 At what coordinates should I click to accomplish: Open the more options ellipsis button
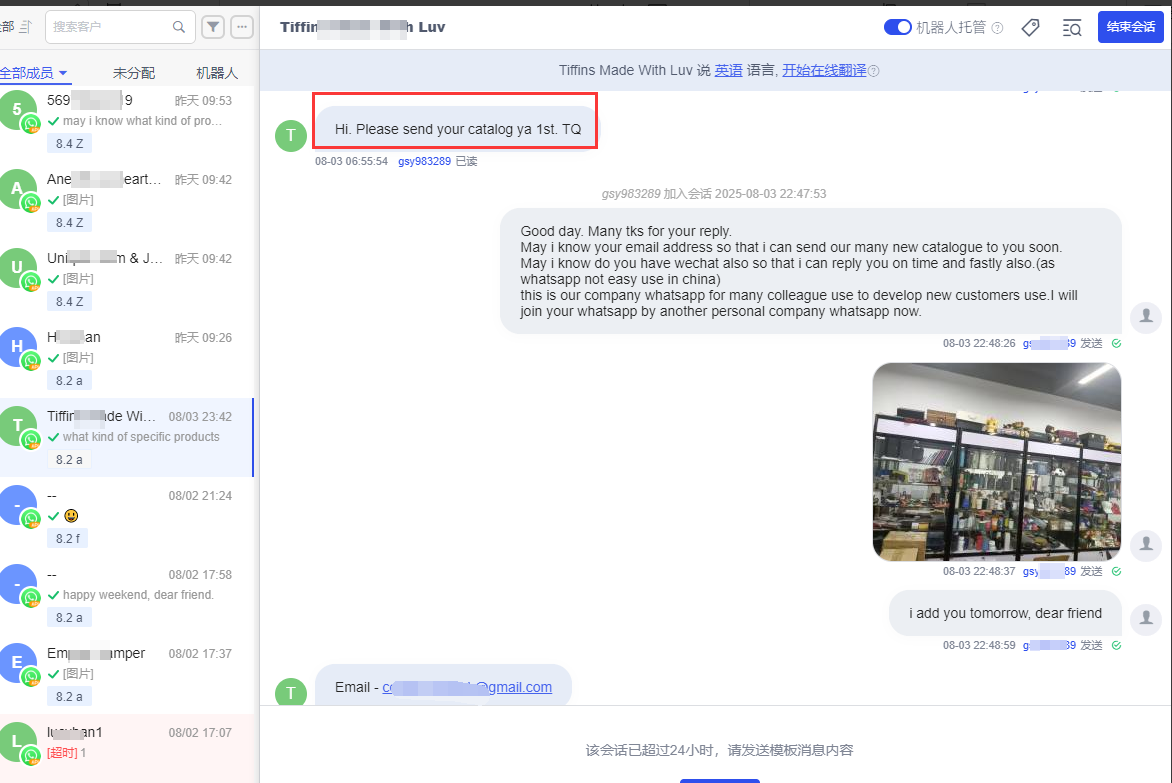click(x=242, y=27)
